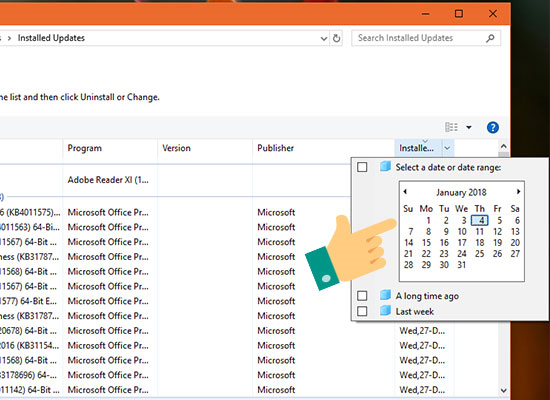Click the folder icon beside 'Last week'
The height and width of the screenshot is (400, 550).
[x=385, y=311]
